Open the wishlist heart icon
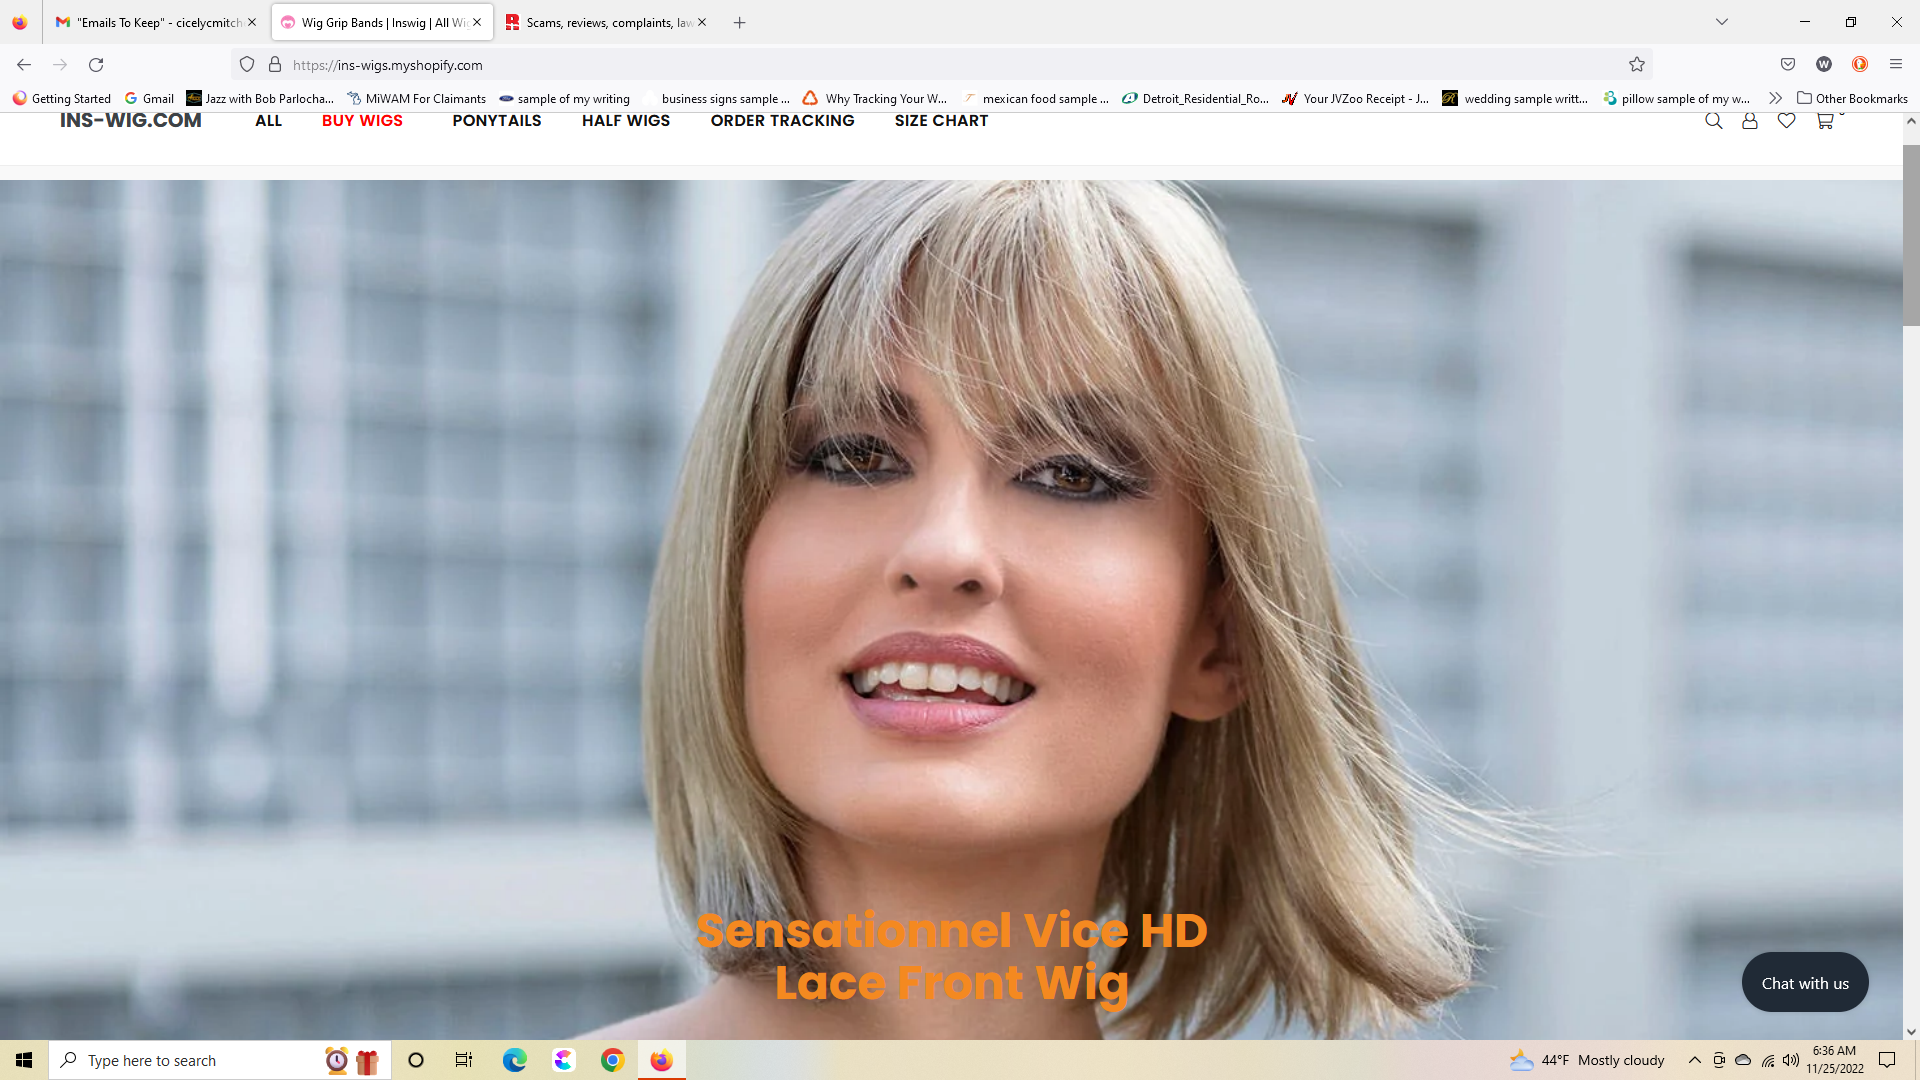The width and height of the screenshot is (1920, 1080). [1786, 121]
